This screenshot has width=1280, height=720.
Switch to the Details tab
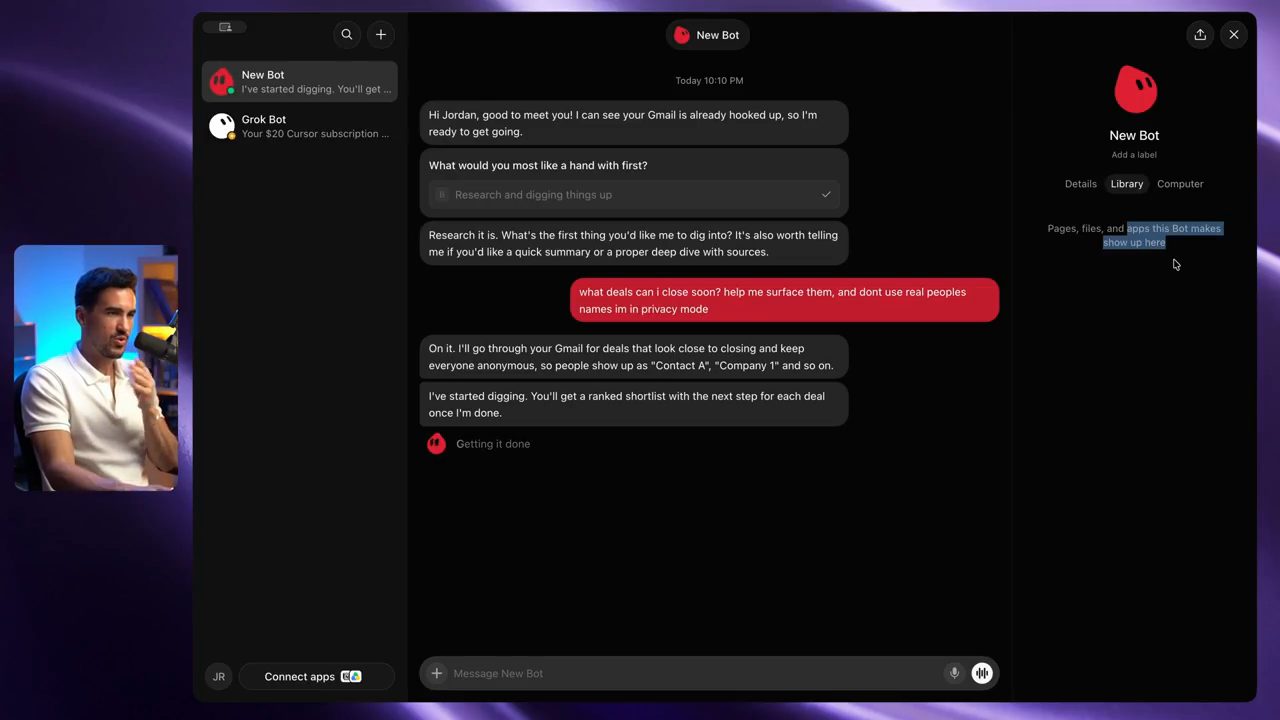1081,184
